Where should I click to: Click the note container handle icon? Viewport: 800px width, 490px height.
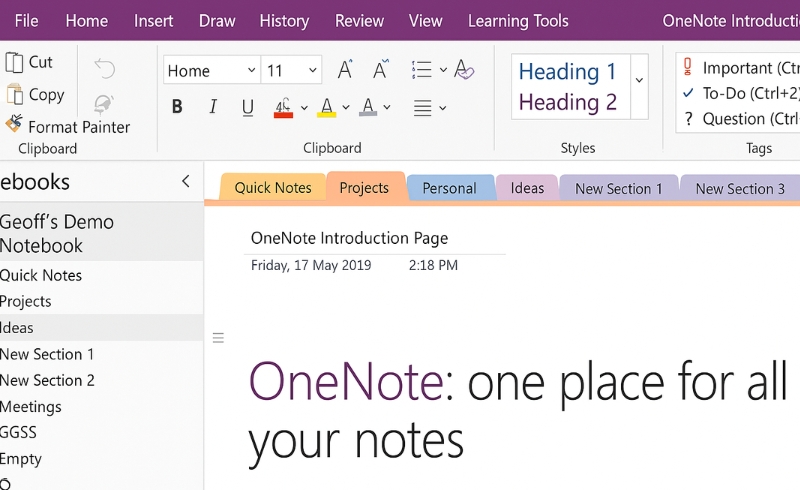tap(218, 338)
